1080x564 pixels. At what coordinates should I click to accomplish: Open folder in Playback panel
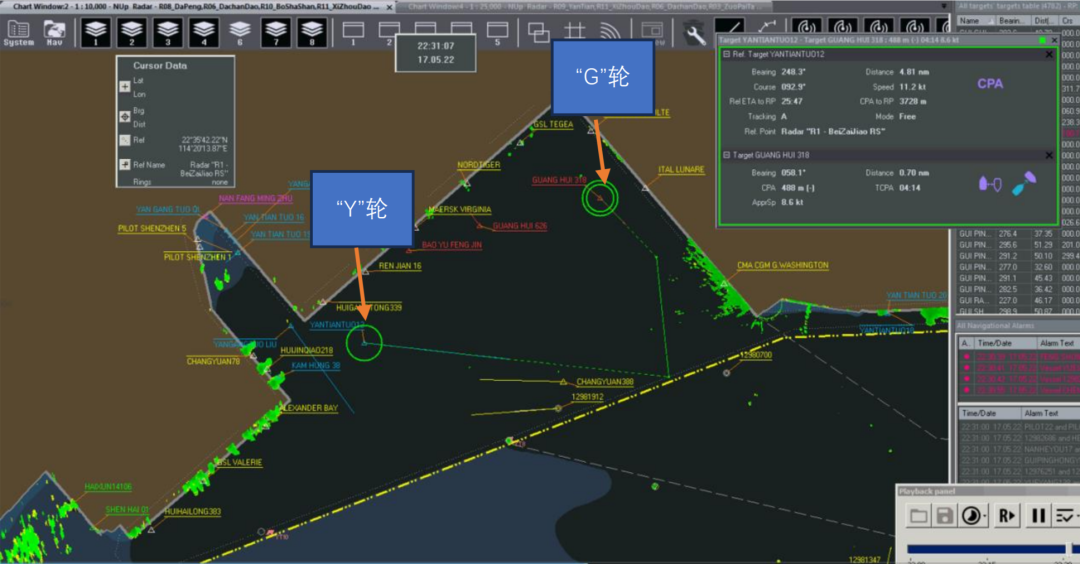pyautogui.click(x=918, y=516)
